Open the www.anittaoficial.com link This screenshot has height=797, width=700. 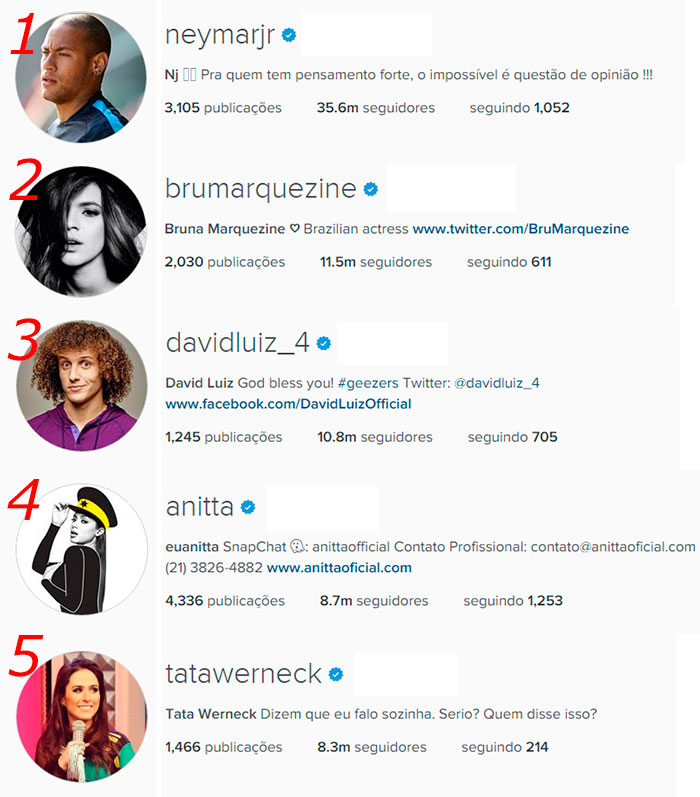click(339, 568)
